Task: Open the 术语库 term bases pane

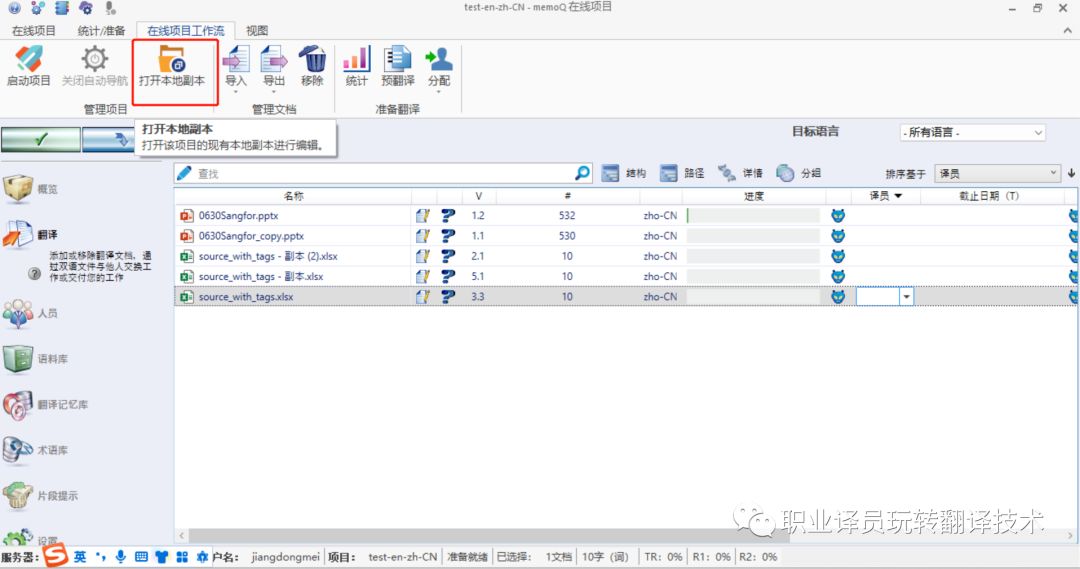Action: [36, 450]
